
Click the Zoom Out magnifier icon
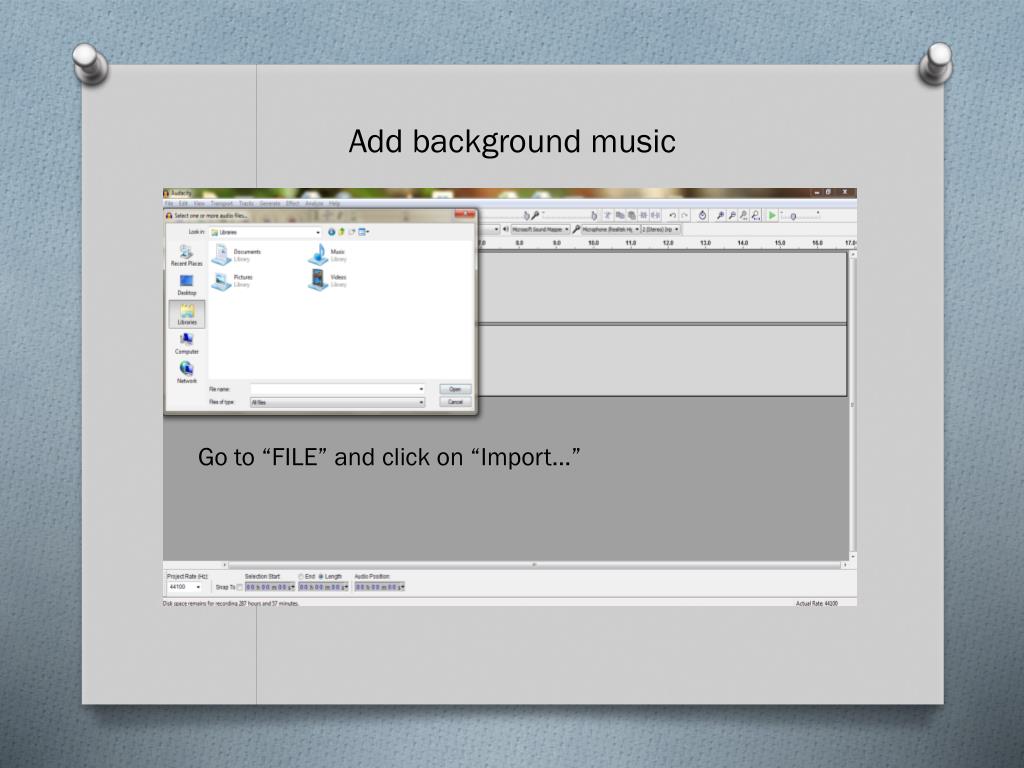click(x=732, y=216)
